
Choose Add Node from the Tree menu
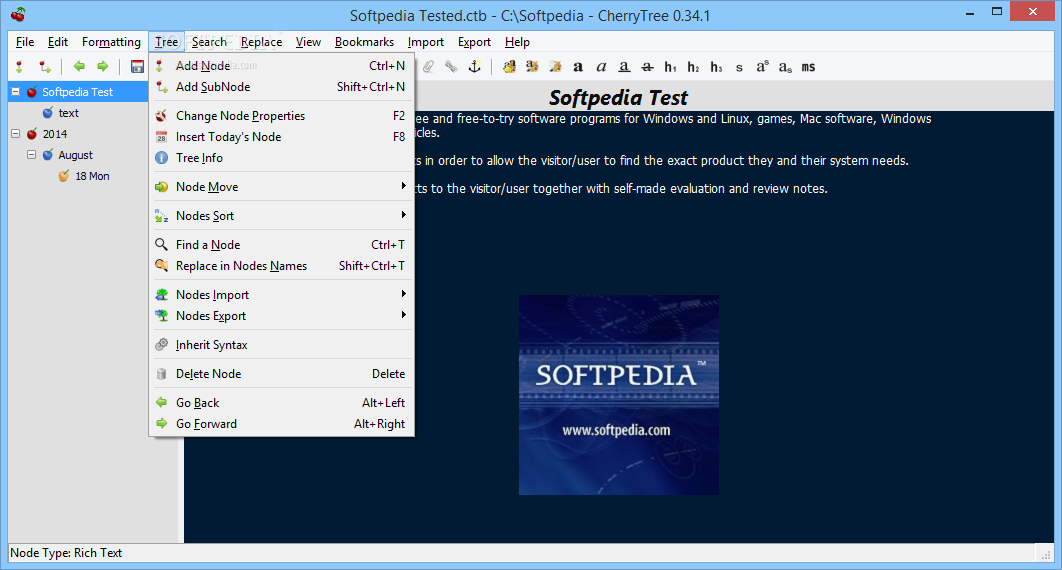tap(281, 66)
